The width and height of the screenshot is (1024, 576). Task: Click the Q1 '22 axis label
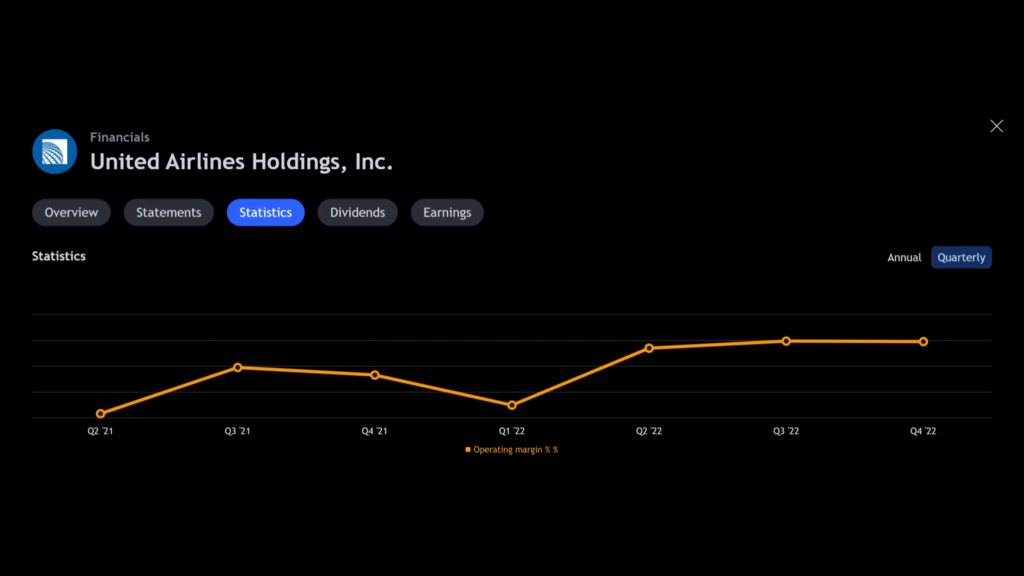point(512,431)
